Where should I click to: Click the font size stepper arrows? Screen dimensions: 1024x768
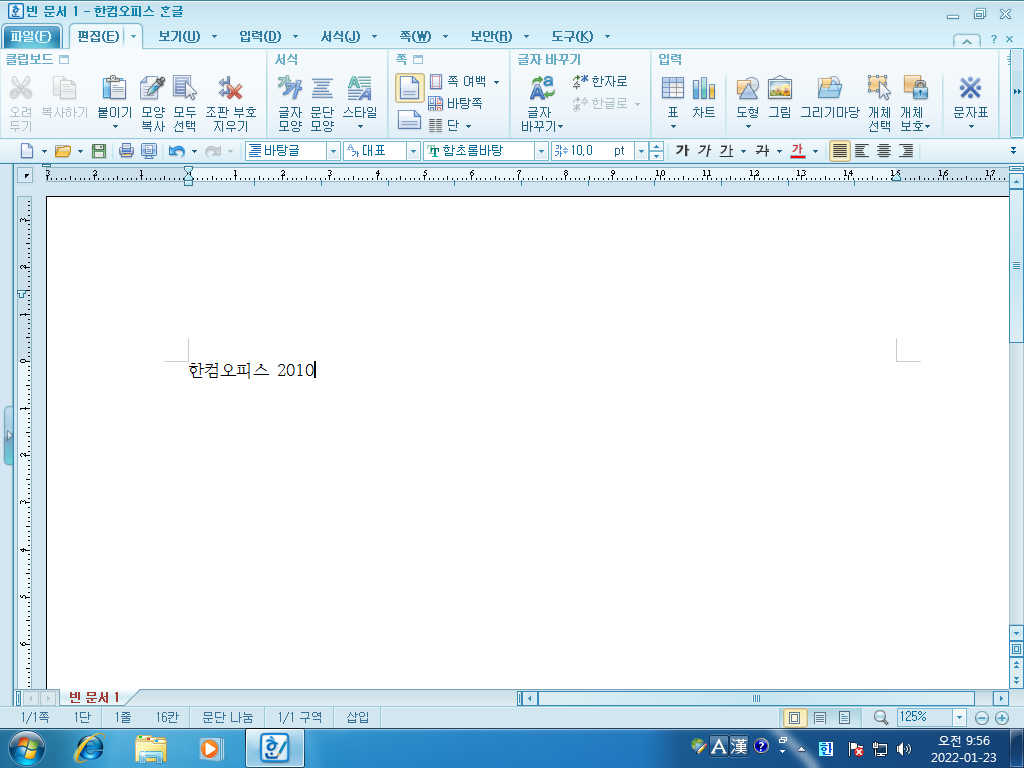(x=657, y=151)
